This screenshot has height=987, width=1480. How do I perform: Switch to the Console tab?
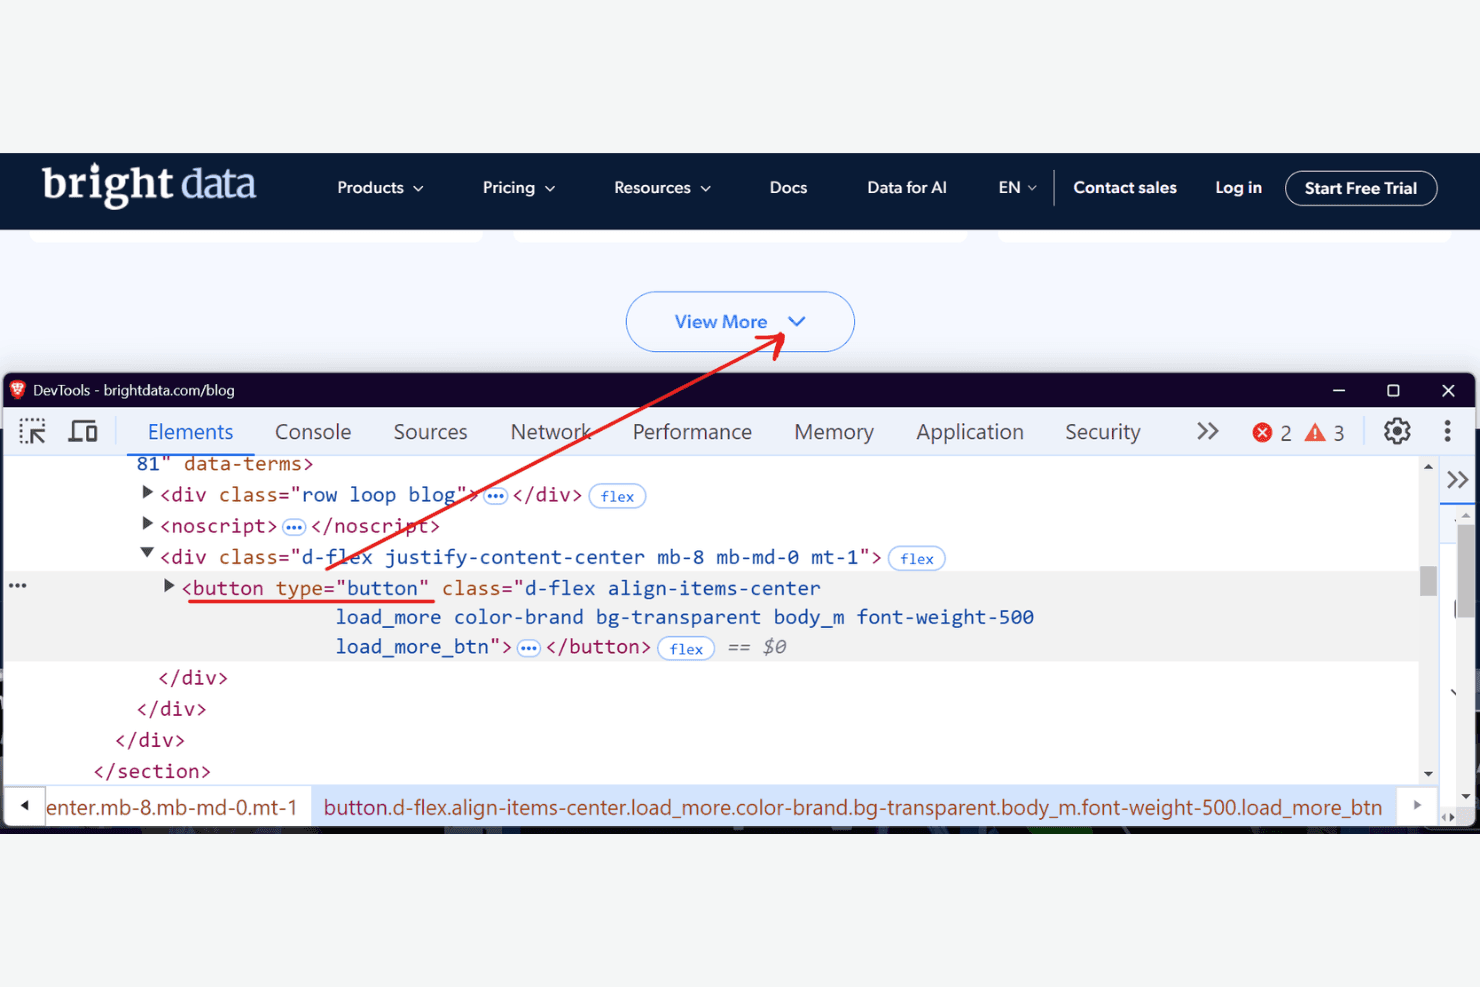[313, 432]
